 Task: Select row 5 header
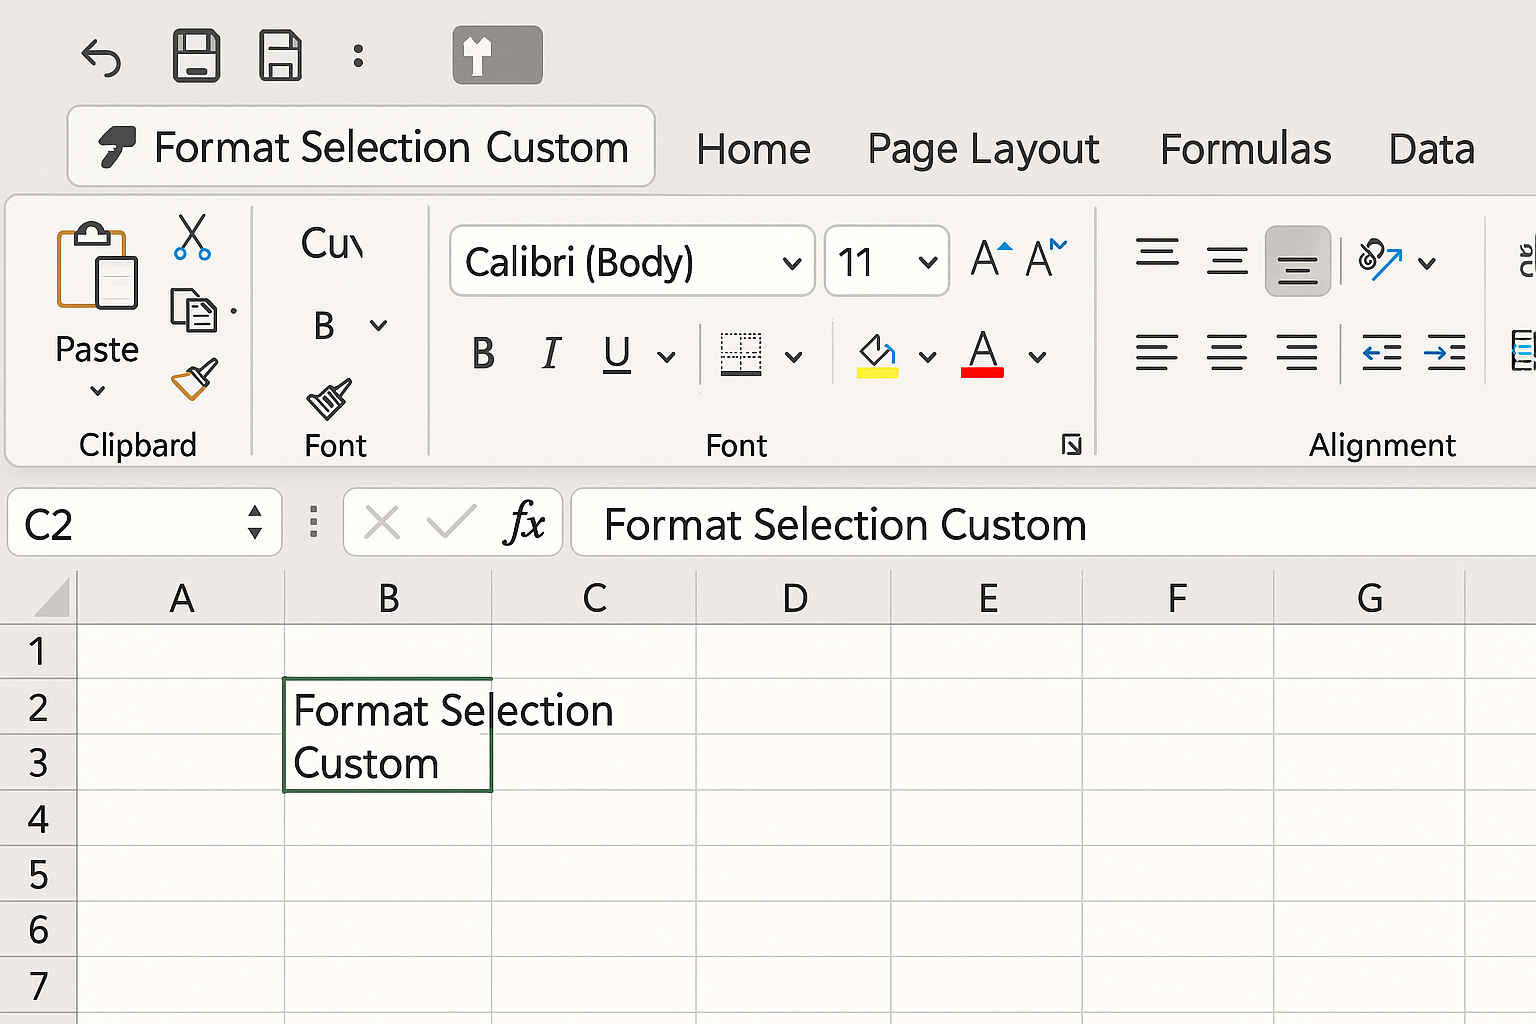[x=38, y=874]
